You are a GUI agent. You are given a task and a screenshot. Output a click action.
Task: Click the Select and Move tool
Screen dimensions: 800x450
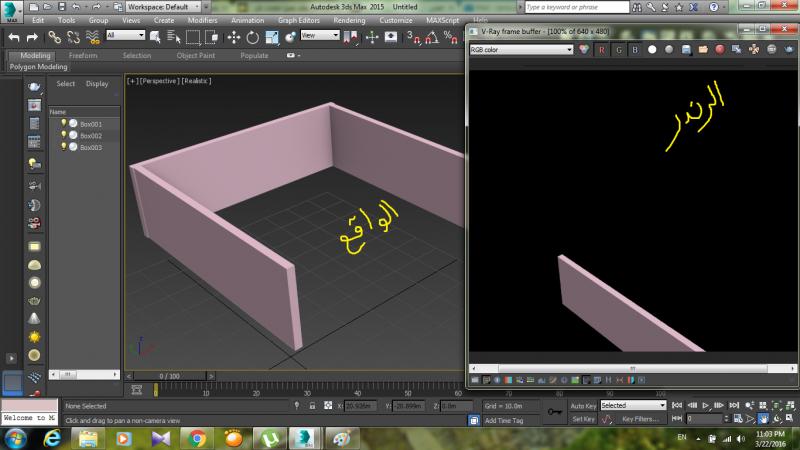coord(234,36)
